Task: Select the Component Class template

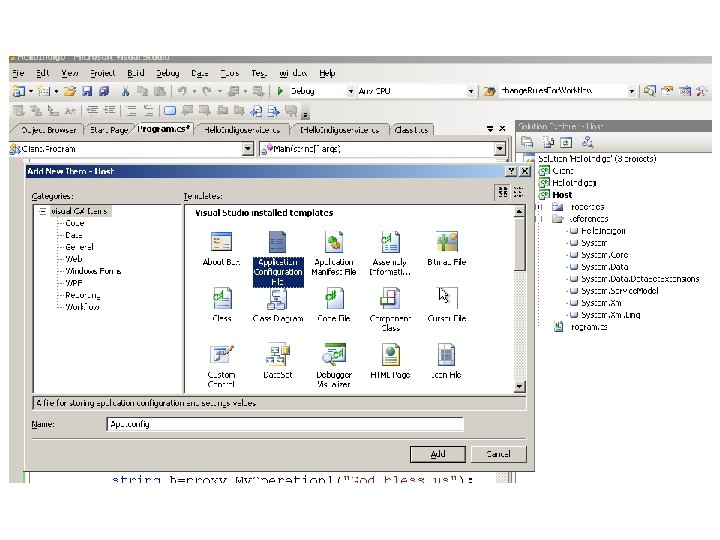Action: pos(390,309)
